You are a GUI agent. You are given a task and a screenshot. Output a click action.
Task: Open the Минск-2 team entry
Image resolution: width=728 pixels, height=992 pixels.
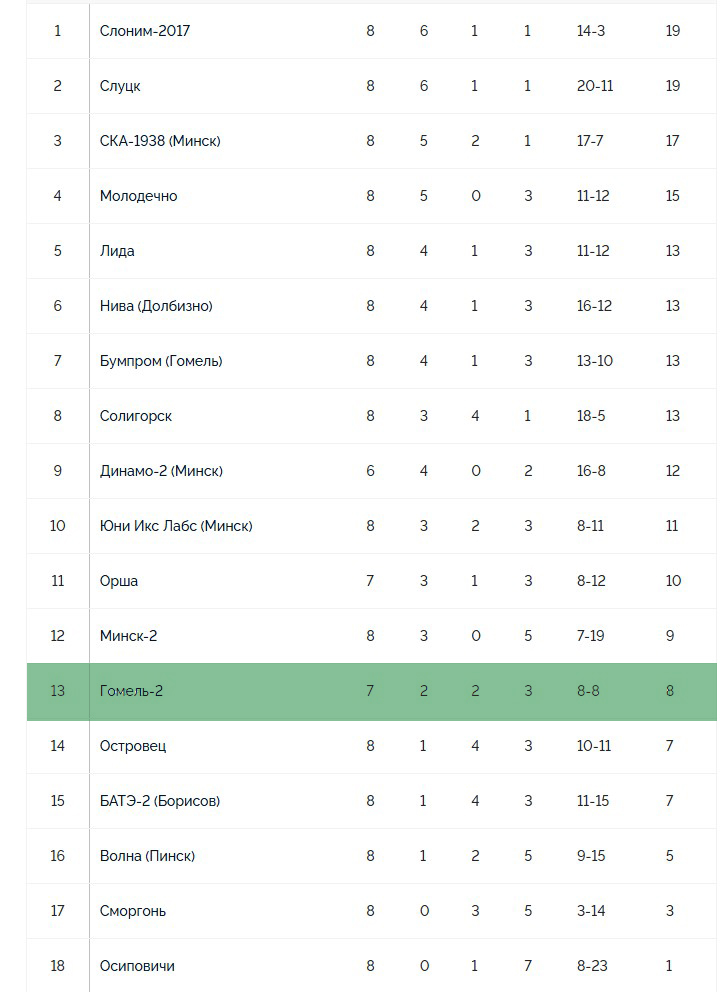(128, 636)
